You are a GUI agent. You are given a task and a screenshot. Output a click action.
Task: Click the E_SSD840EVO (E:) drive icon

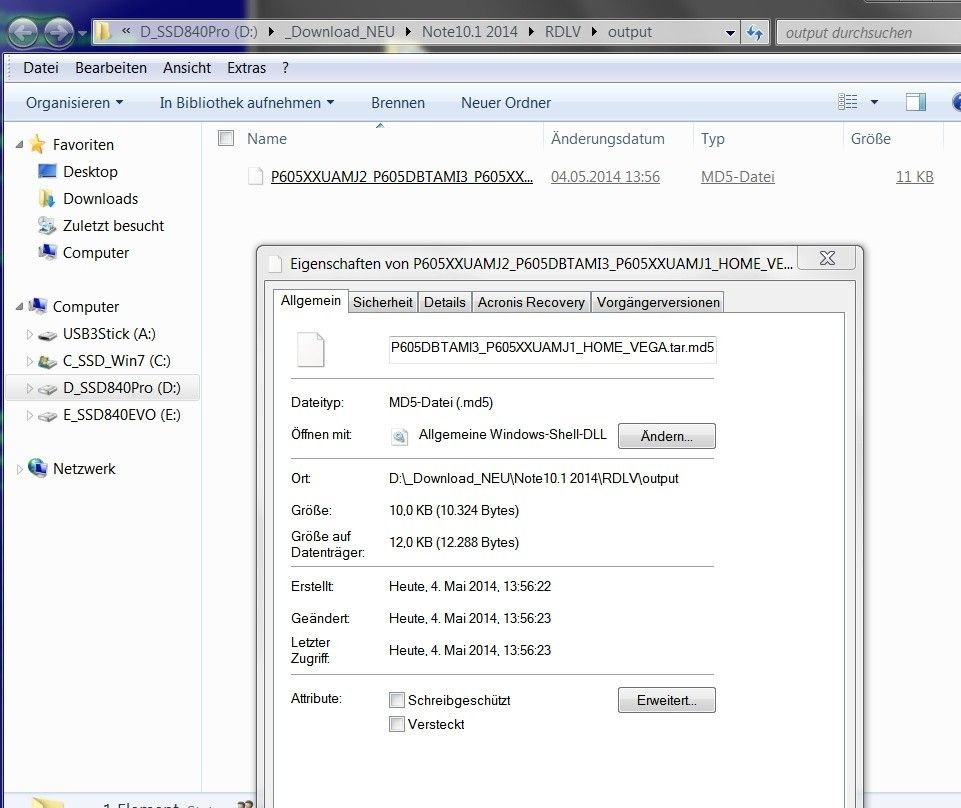coord(47,416)
